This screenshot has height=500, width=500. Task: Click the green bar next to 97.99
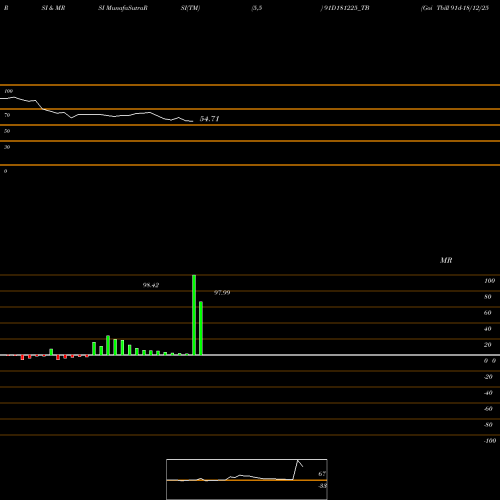tap(201, 328)
